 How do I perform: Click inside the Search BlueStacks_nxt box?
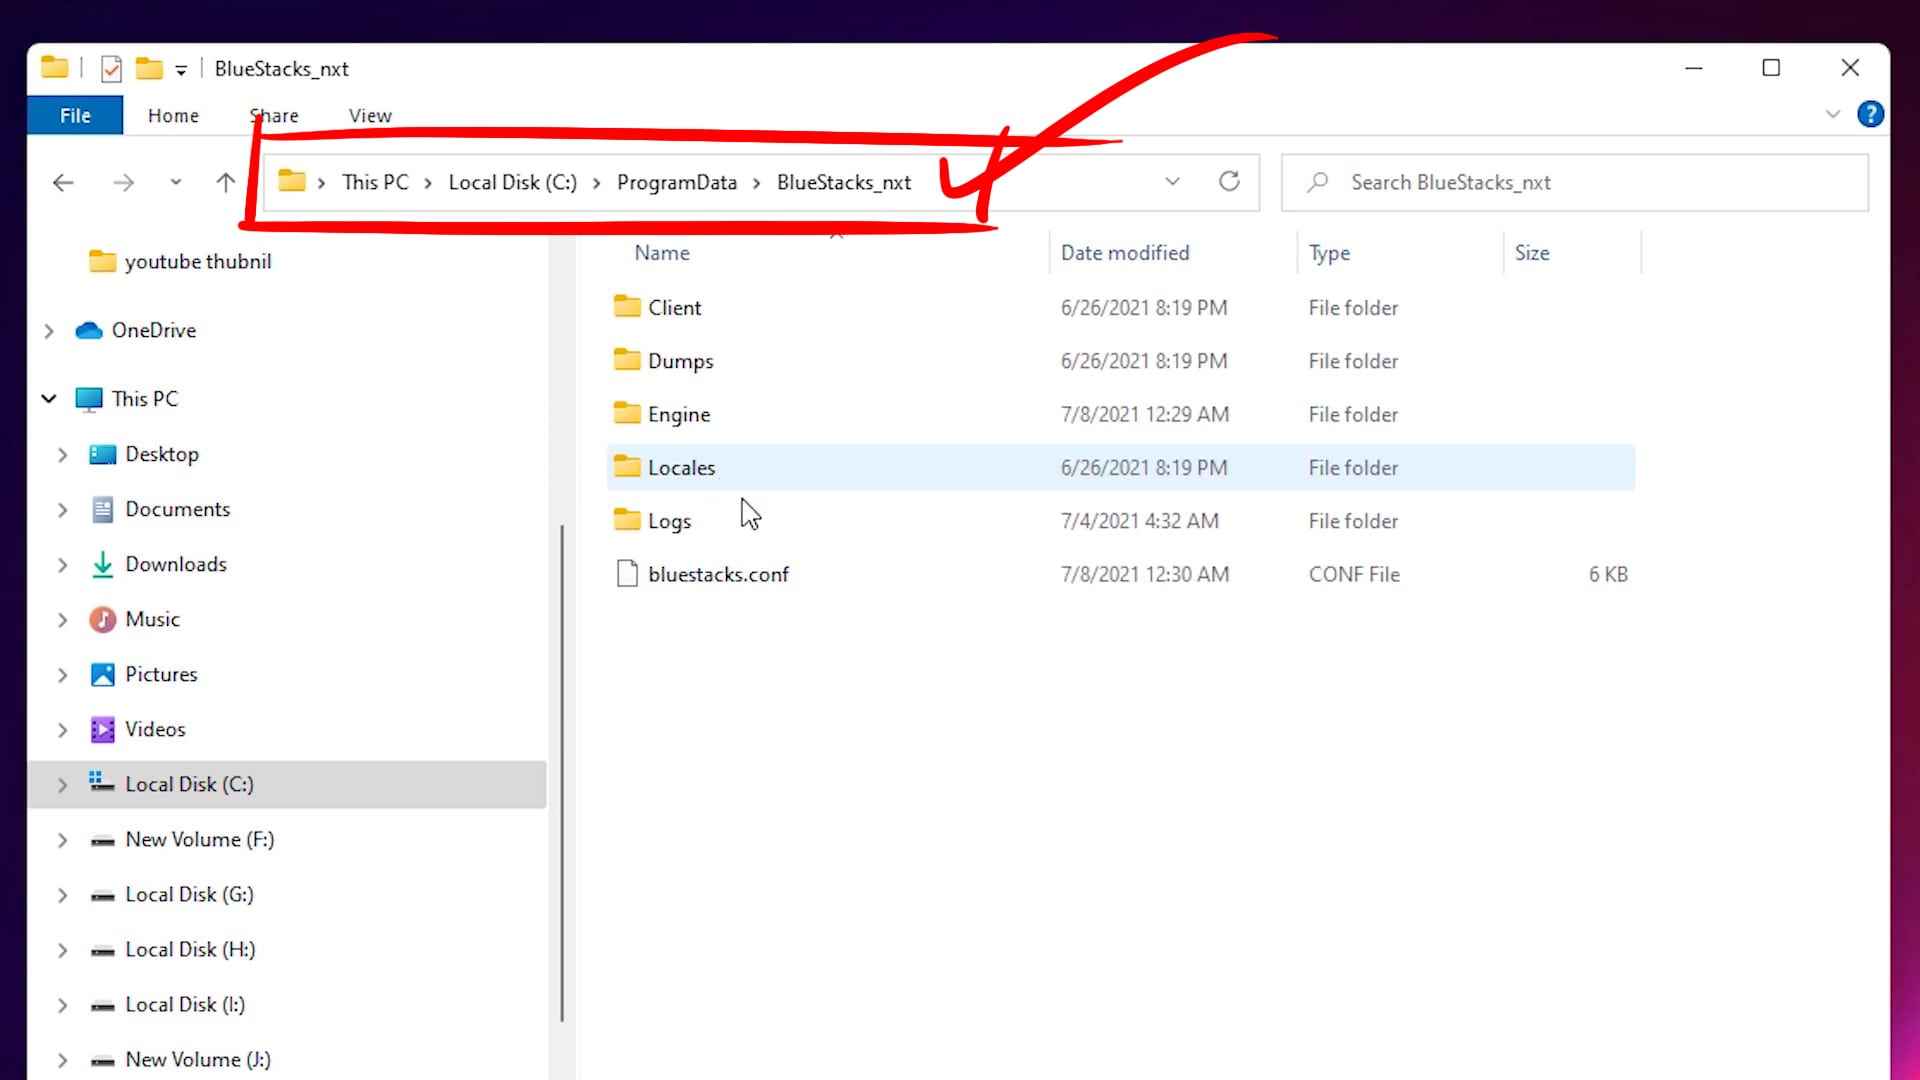click(1450, 182)
